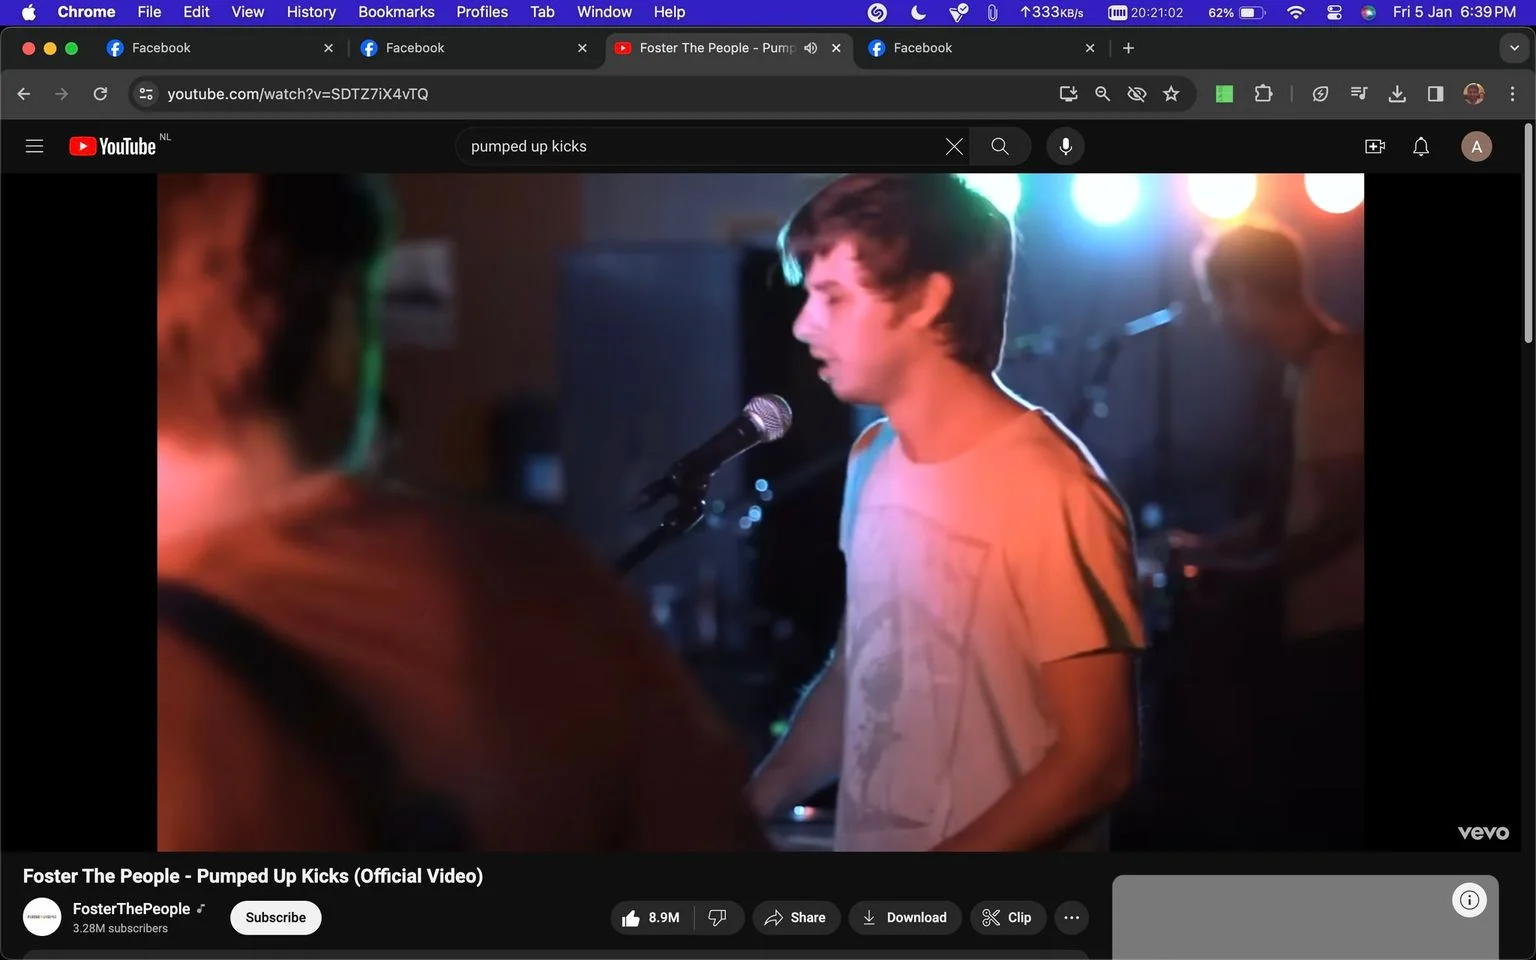Image resolution: width=1536 pixels, height=960 pixels.
Task: Expand the Chrome tab search chevron
Action: 1514,48
